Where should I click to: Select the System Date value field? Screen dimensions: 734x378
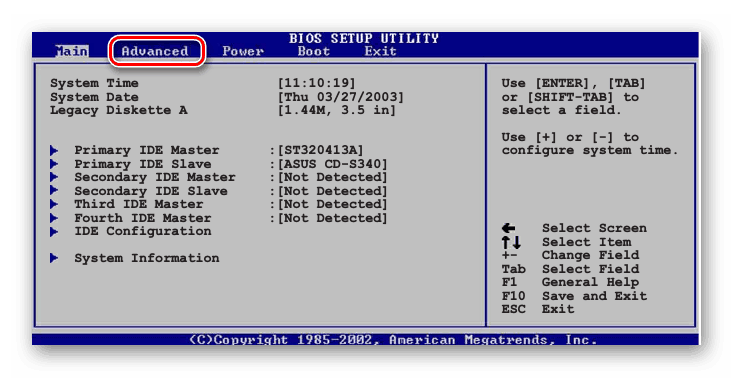tap(341, 97)
